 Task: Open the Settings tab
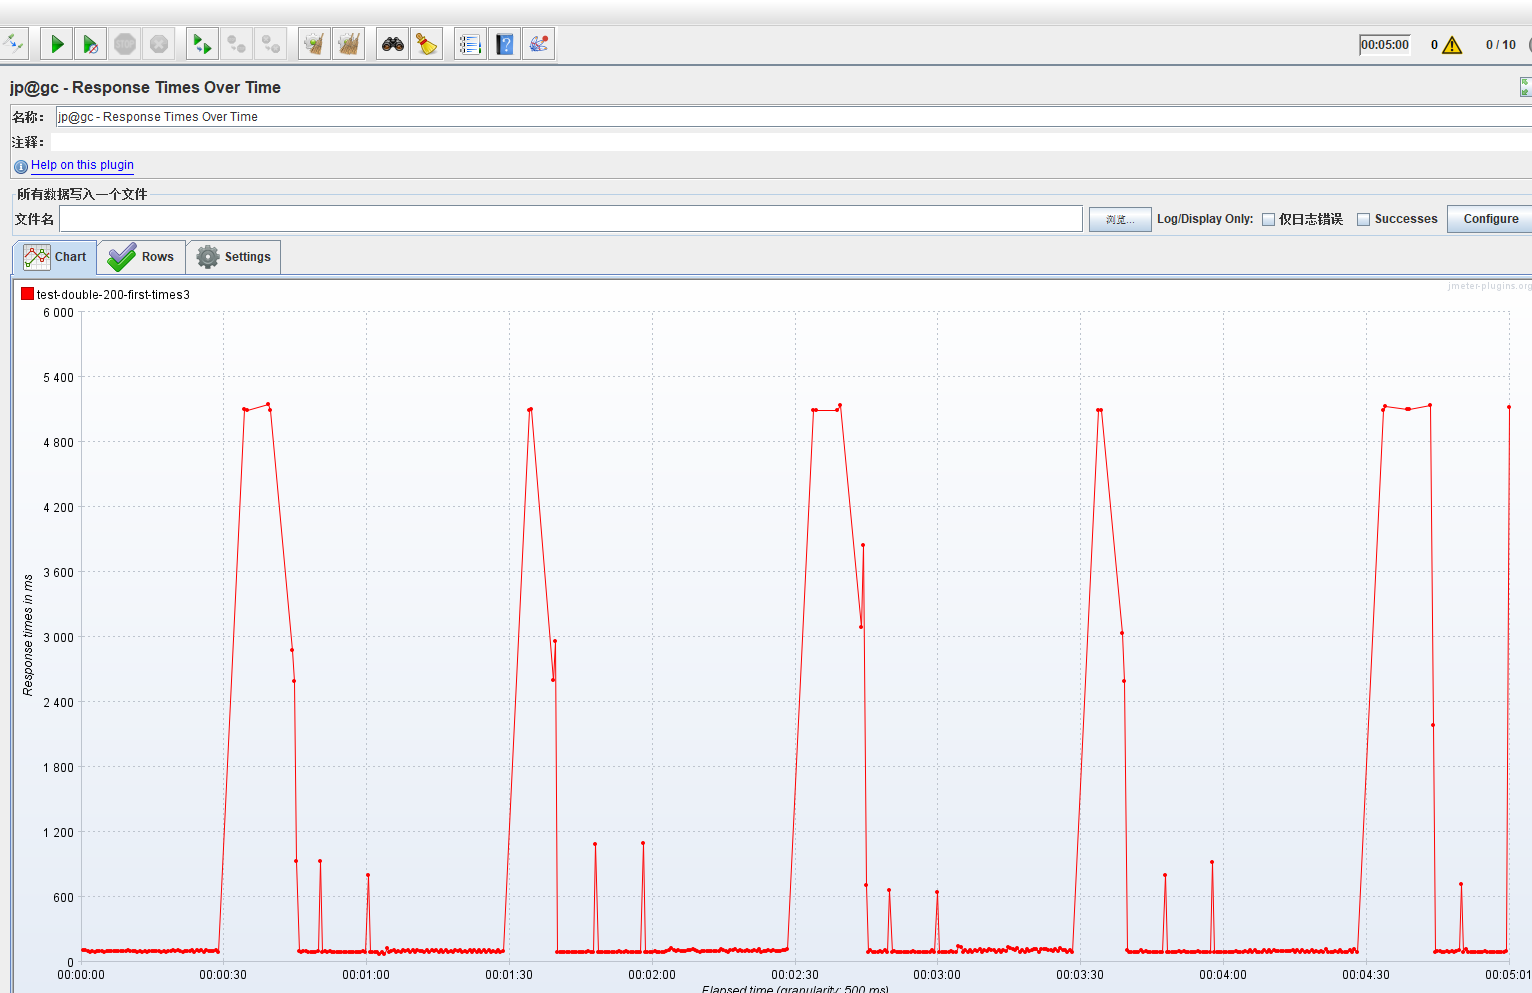pyautogui.click(x=234, y=257)
